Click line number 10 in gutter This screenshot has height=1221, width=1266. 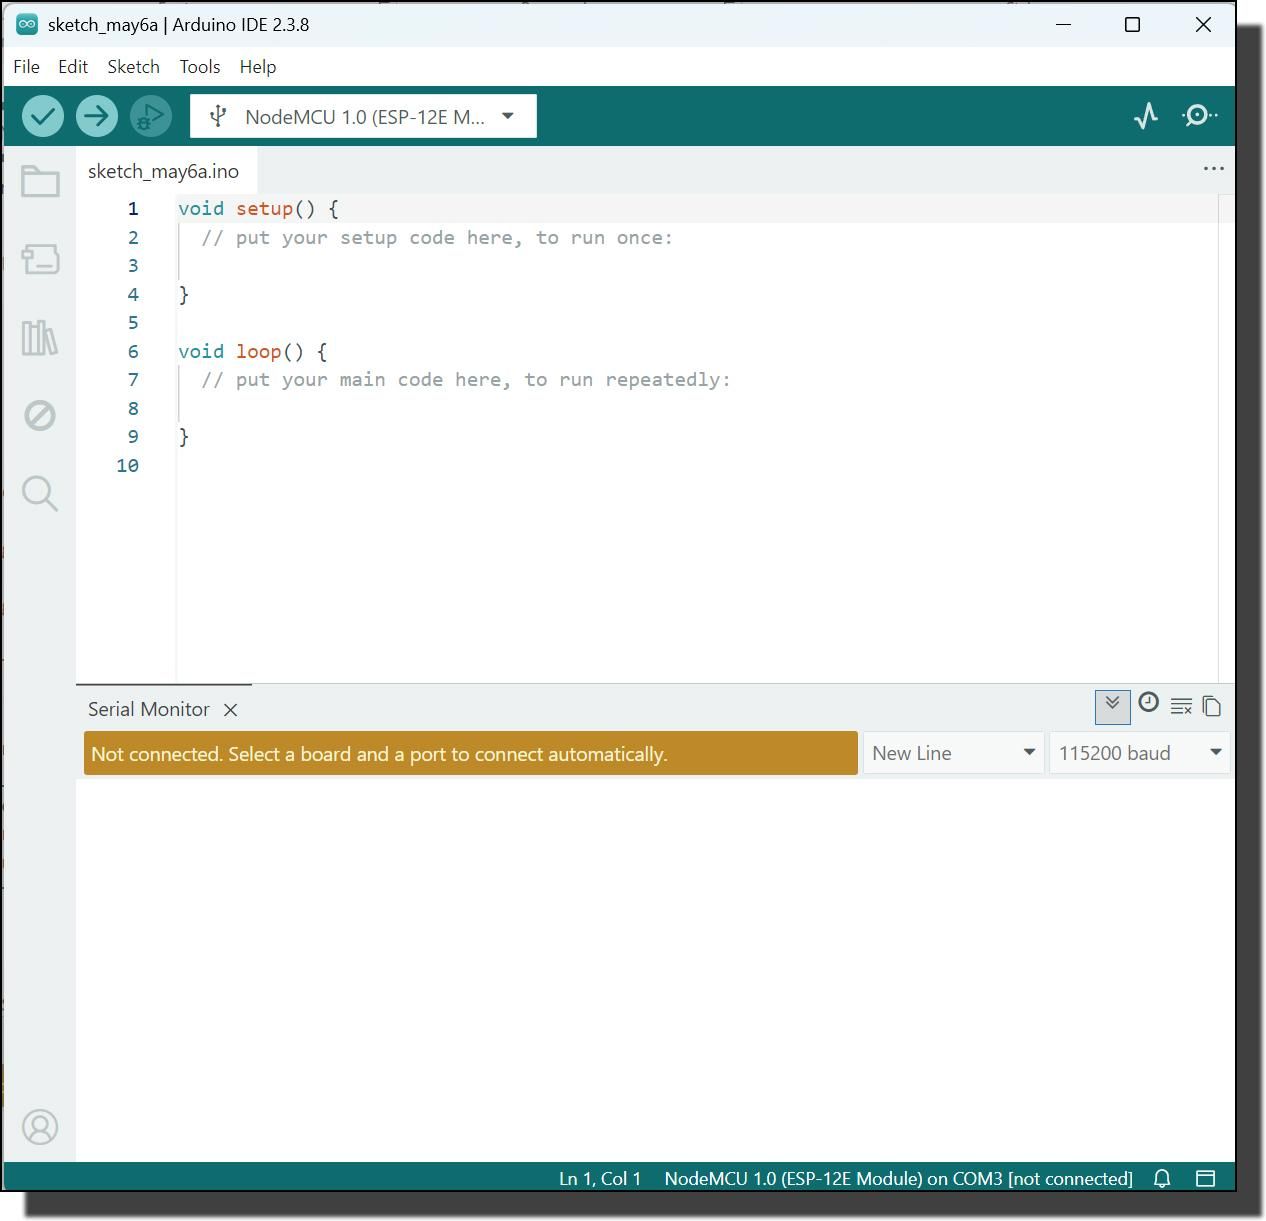point(127,466)
